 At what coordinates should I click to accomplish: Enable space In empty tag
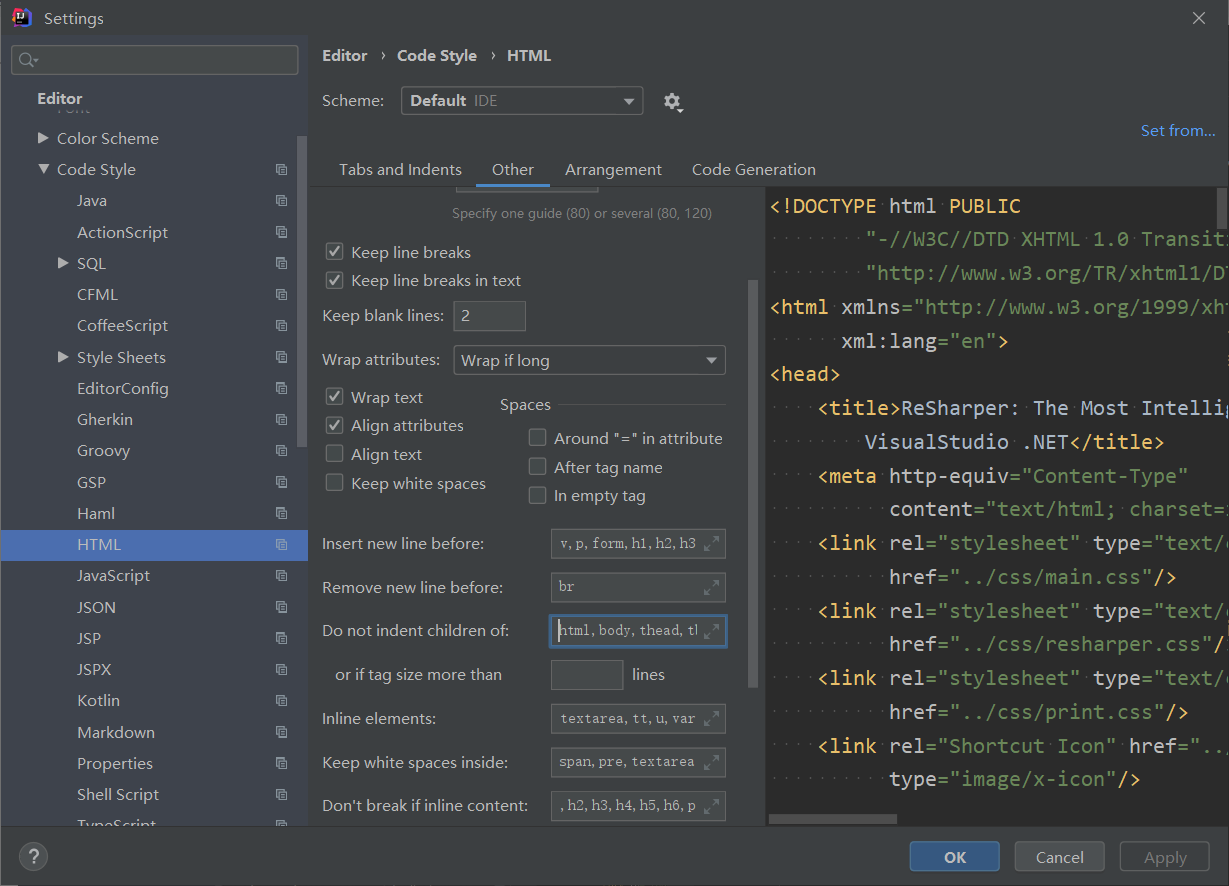click(x=538, y=495)
